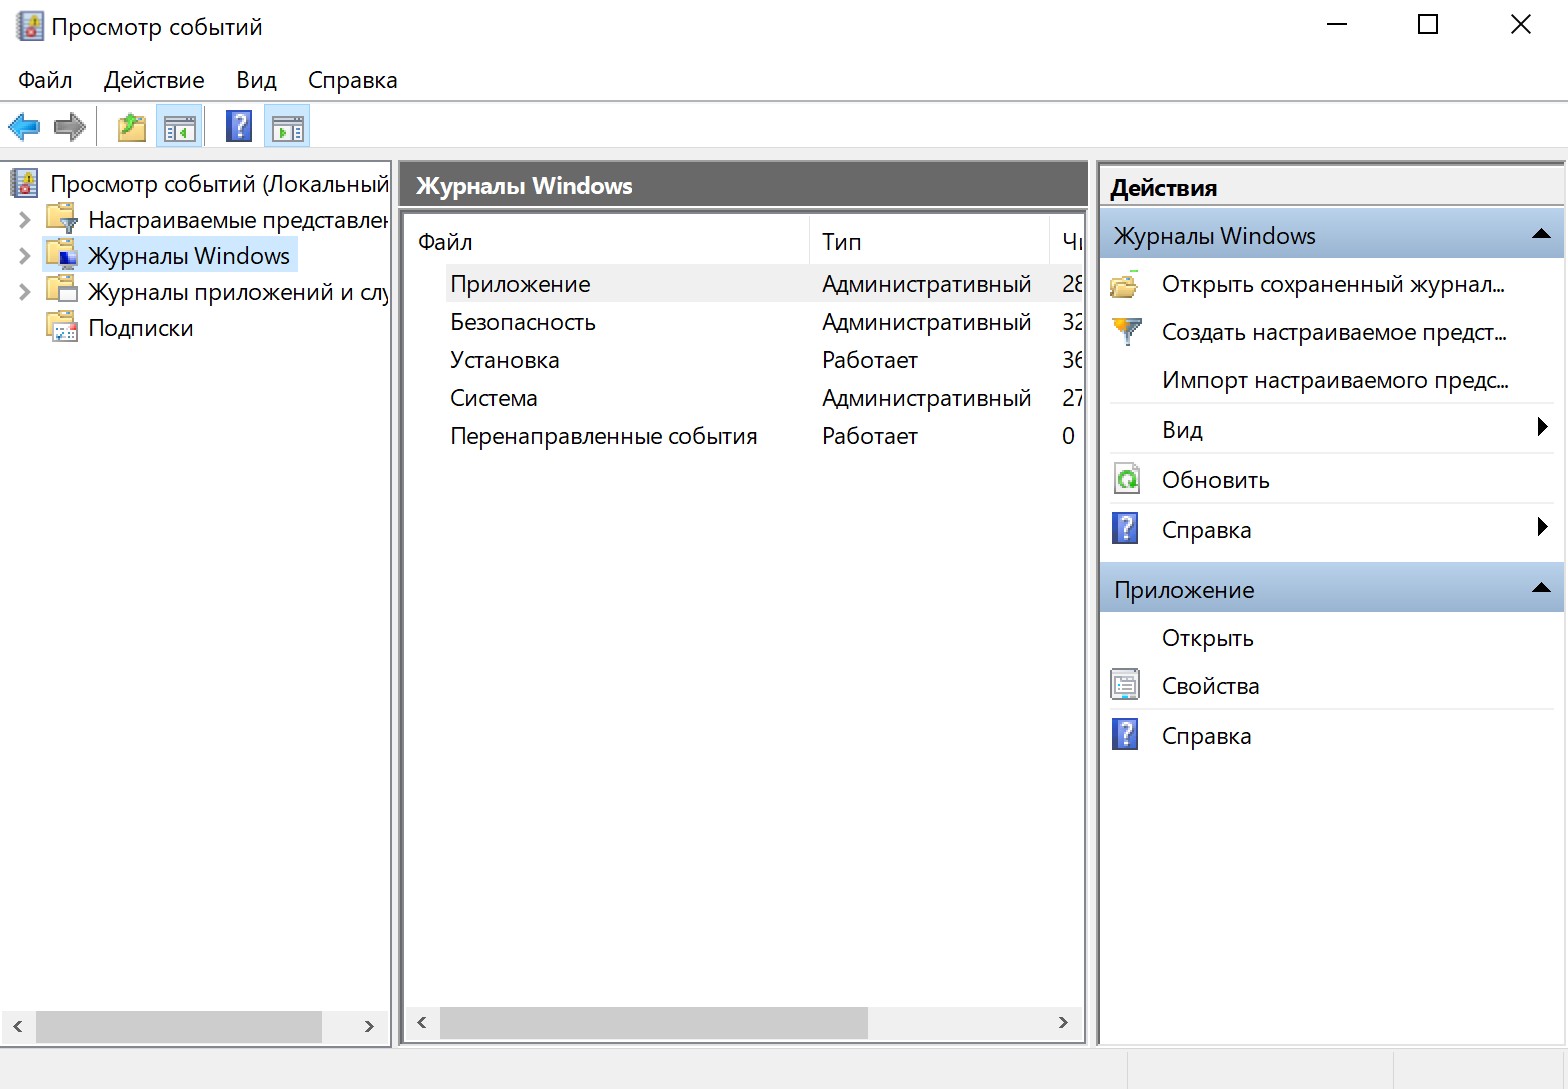Select the Приложение log row
This screenshot has height=1089, width=1568.
[764, 284]
